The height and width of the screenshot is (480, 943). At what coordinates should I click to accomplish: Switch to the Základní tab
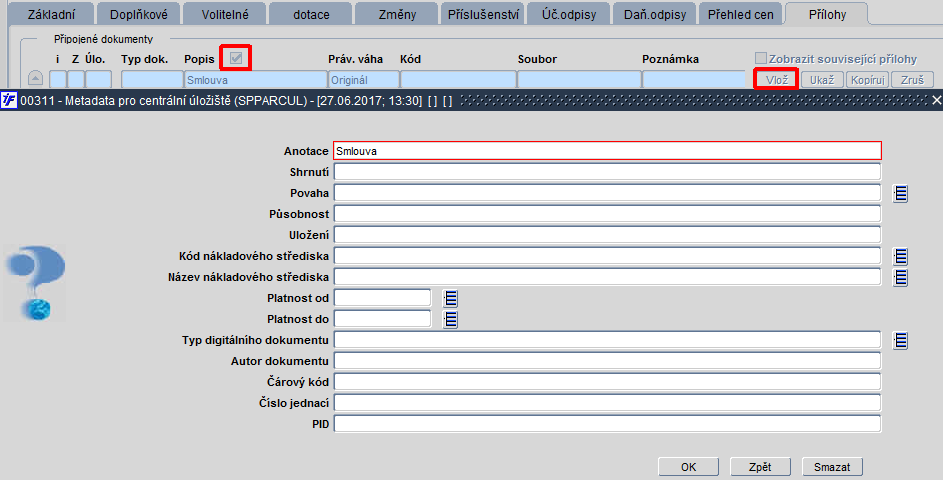point(52,14)
